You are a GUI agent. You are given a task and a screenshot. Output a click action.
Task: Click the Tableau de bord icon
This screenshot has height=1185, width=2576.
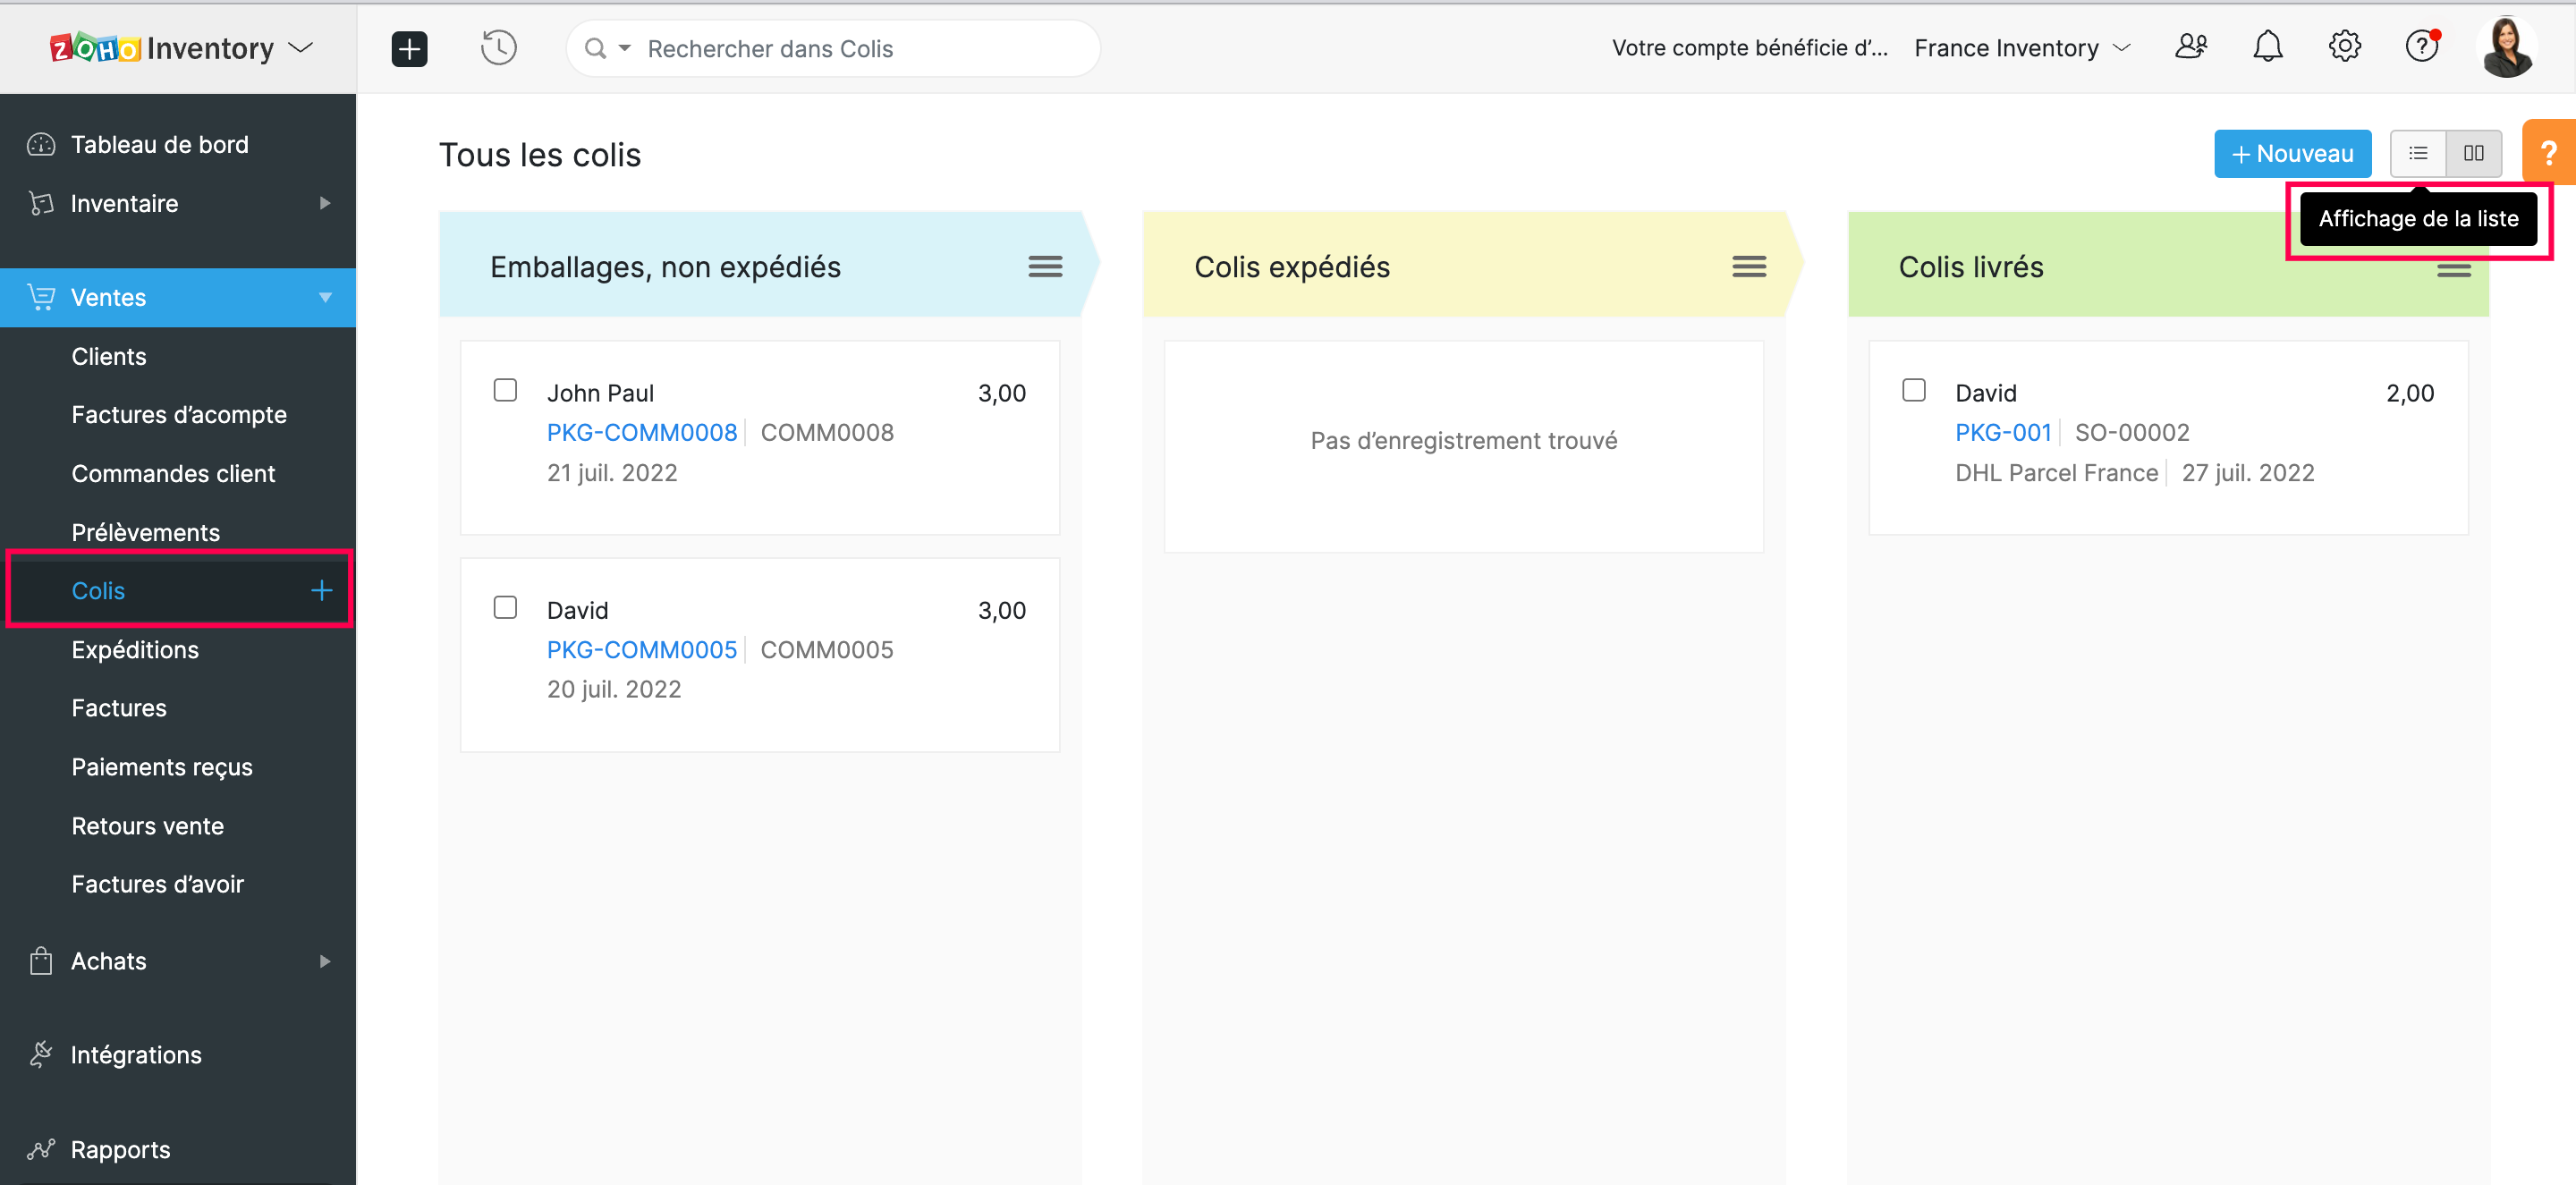click(41, 145)
